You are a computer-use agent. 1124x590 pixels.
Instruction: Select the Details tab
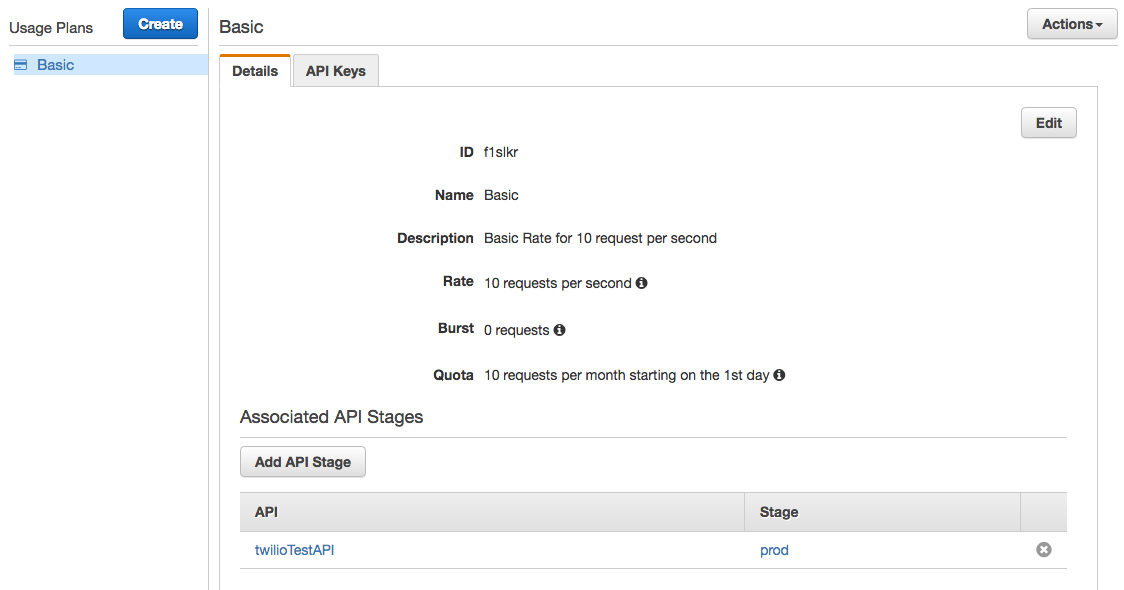tap(255, 71)
